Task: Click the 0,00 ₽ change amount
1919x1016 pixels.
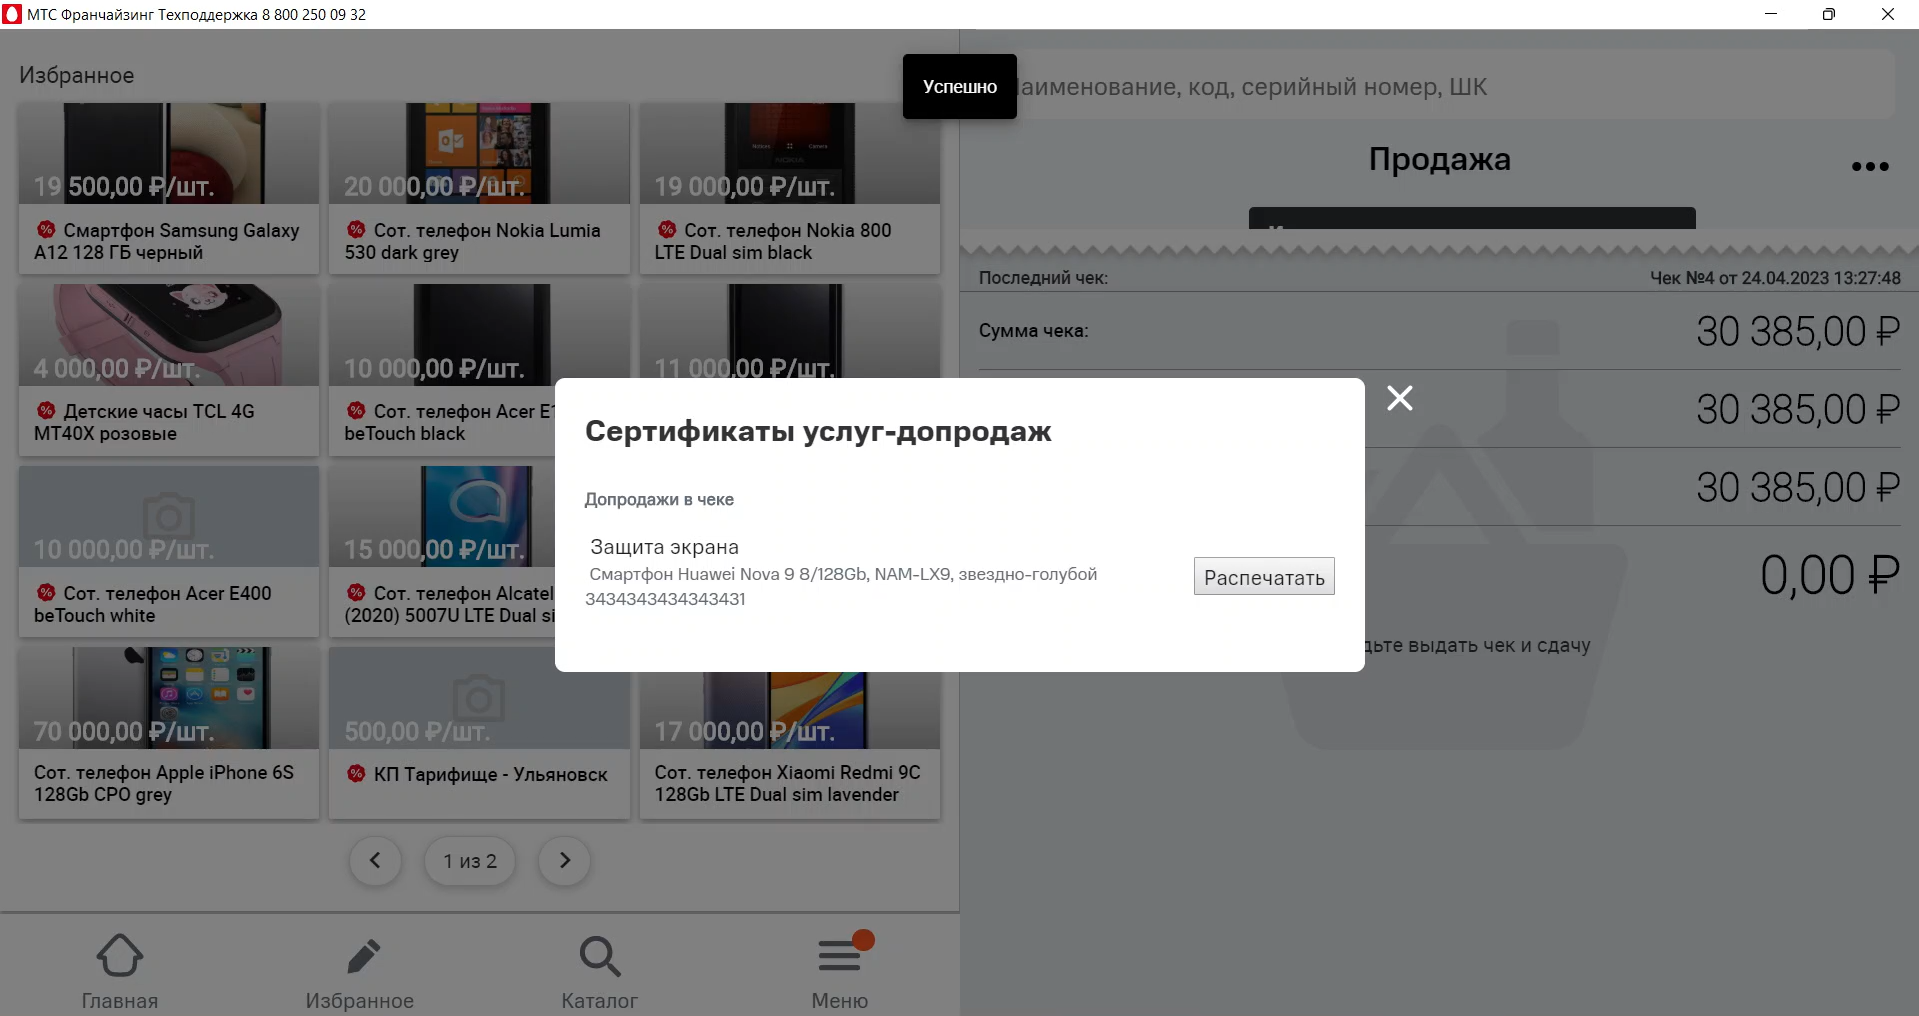Action: point(1829,575)
